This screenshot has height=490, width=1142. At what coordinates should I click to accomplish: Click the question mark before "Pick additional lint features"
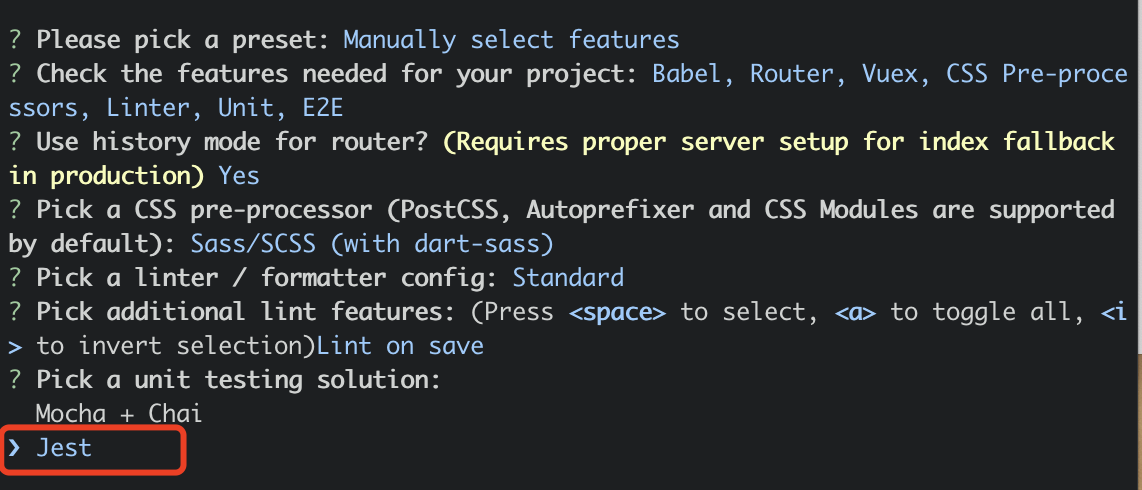(15, 312)
